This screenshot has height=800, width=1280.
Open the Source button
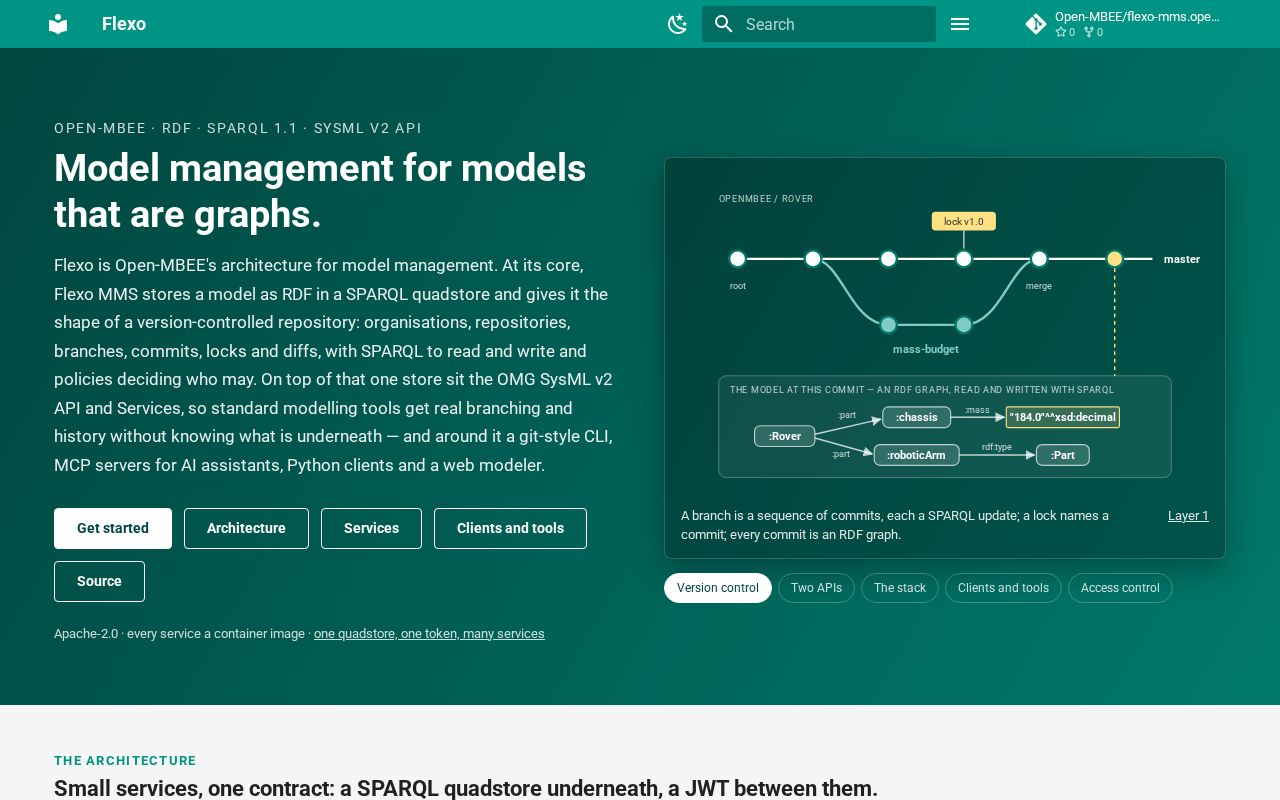[x=99, y=581]
